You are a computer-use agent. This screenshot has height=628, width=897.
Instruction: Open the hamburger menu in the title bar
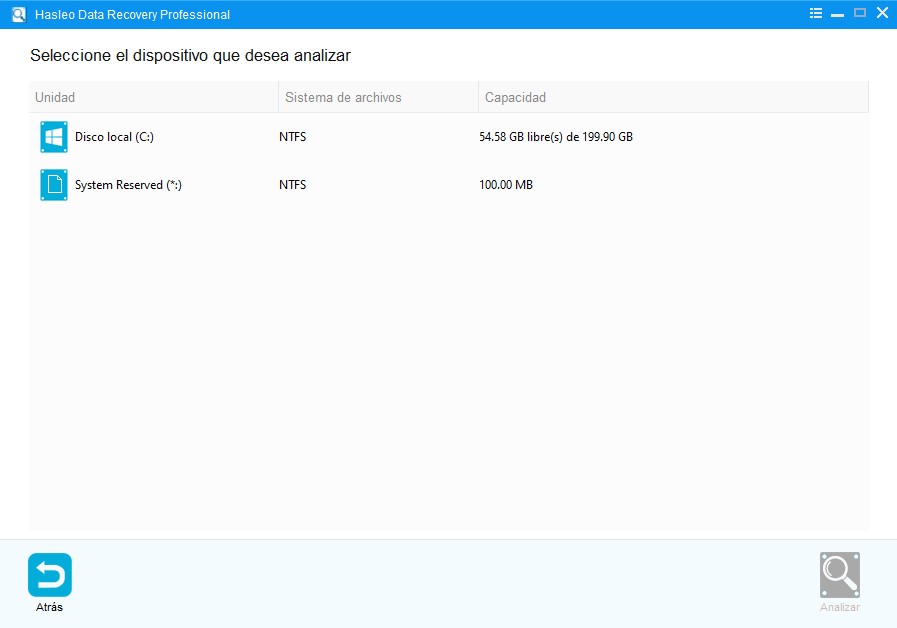815,13
